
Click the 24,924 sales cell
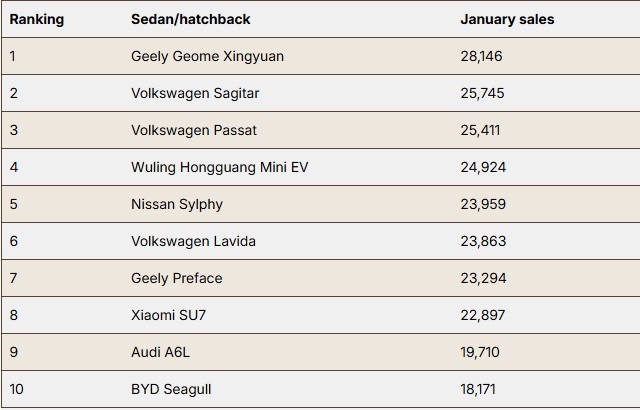pos(483,167)
